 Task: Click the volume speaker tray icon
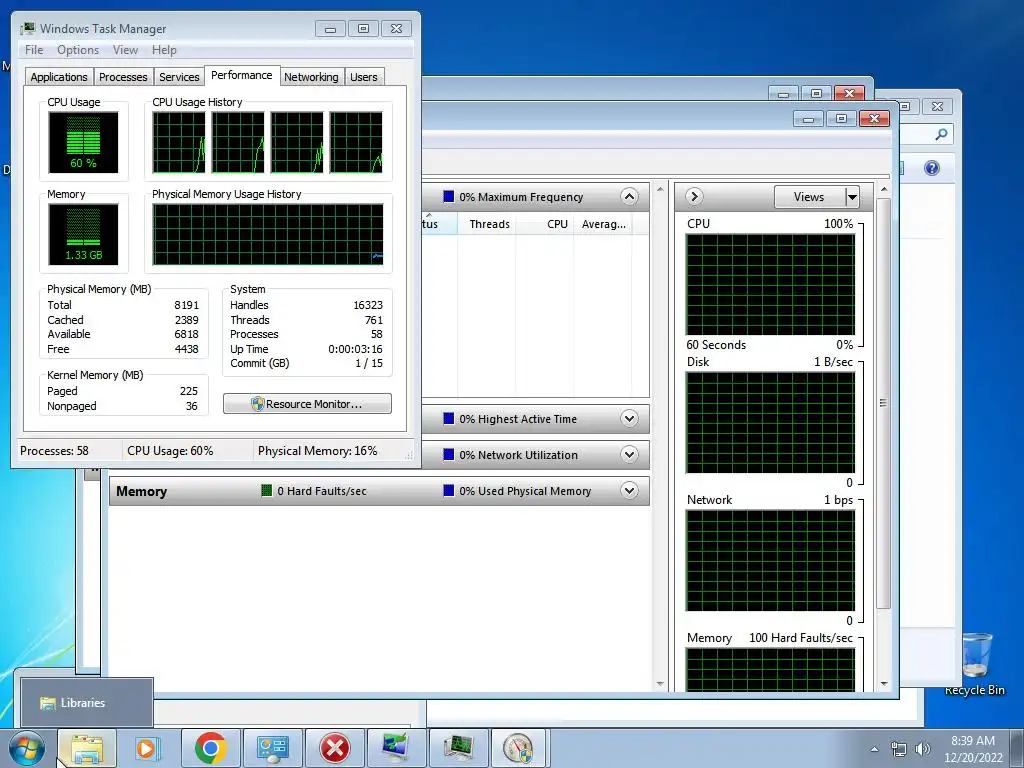click(x=922, y=749)
